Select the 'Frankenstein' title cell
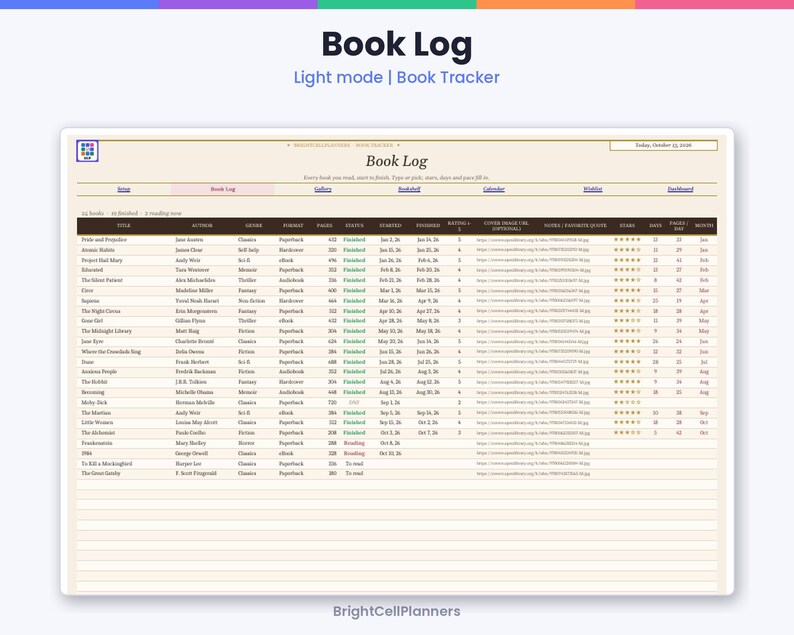The width and height of the screenshot is (794, 635). [97, 443]
